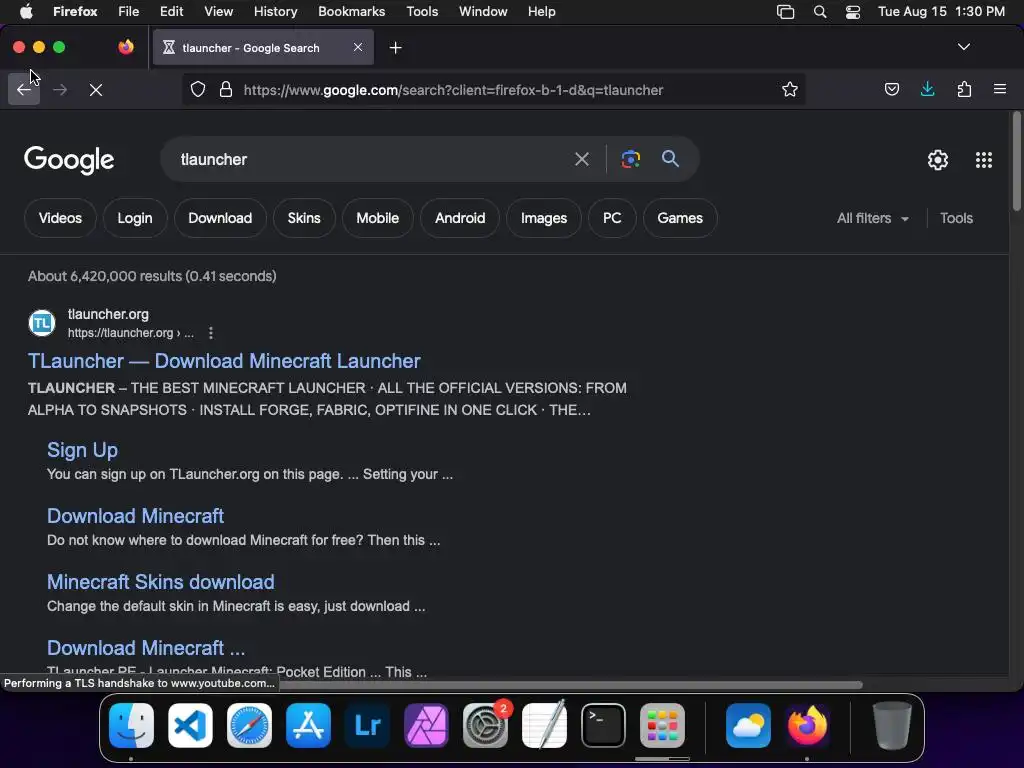Click the padlock site security icon
This screenshot has height=768, width=1024.
(226, 89)
